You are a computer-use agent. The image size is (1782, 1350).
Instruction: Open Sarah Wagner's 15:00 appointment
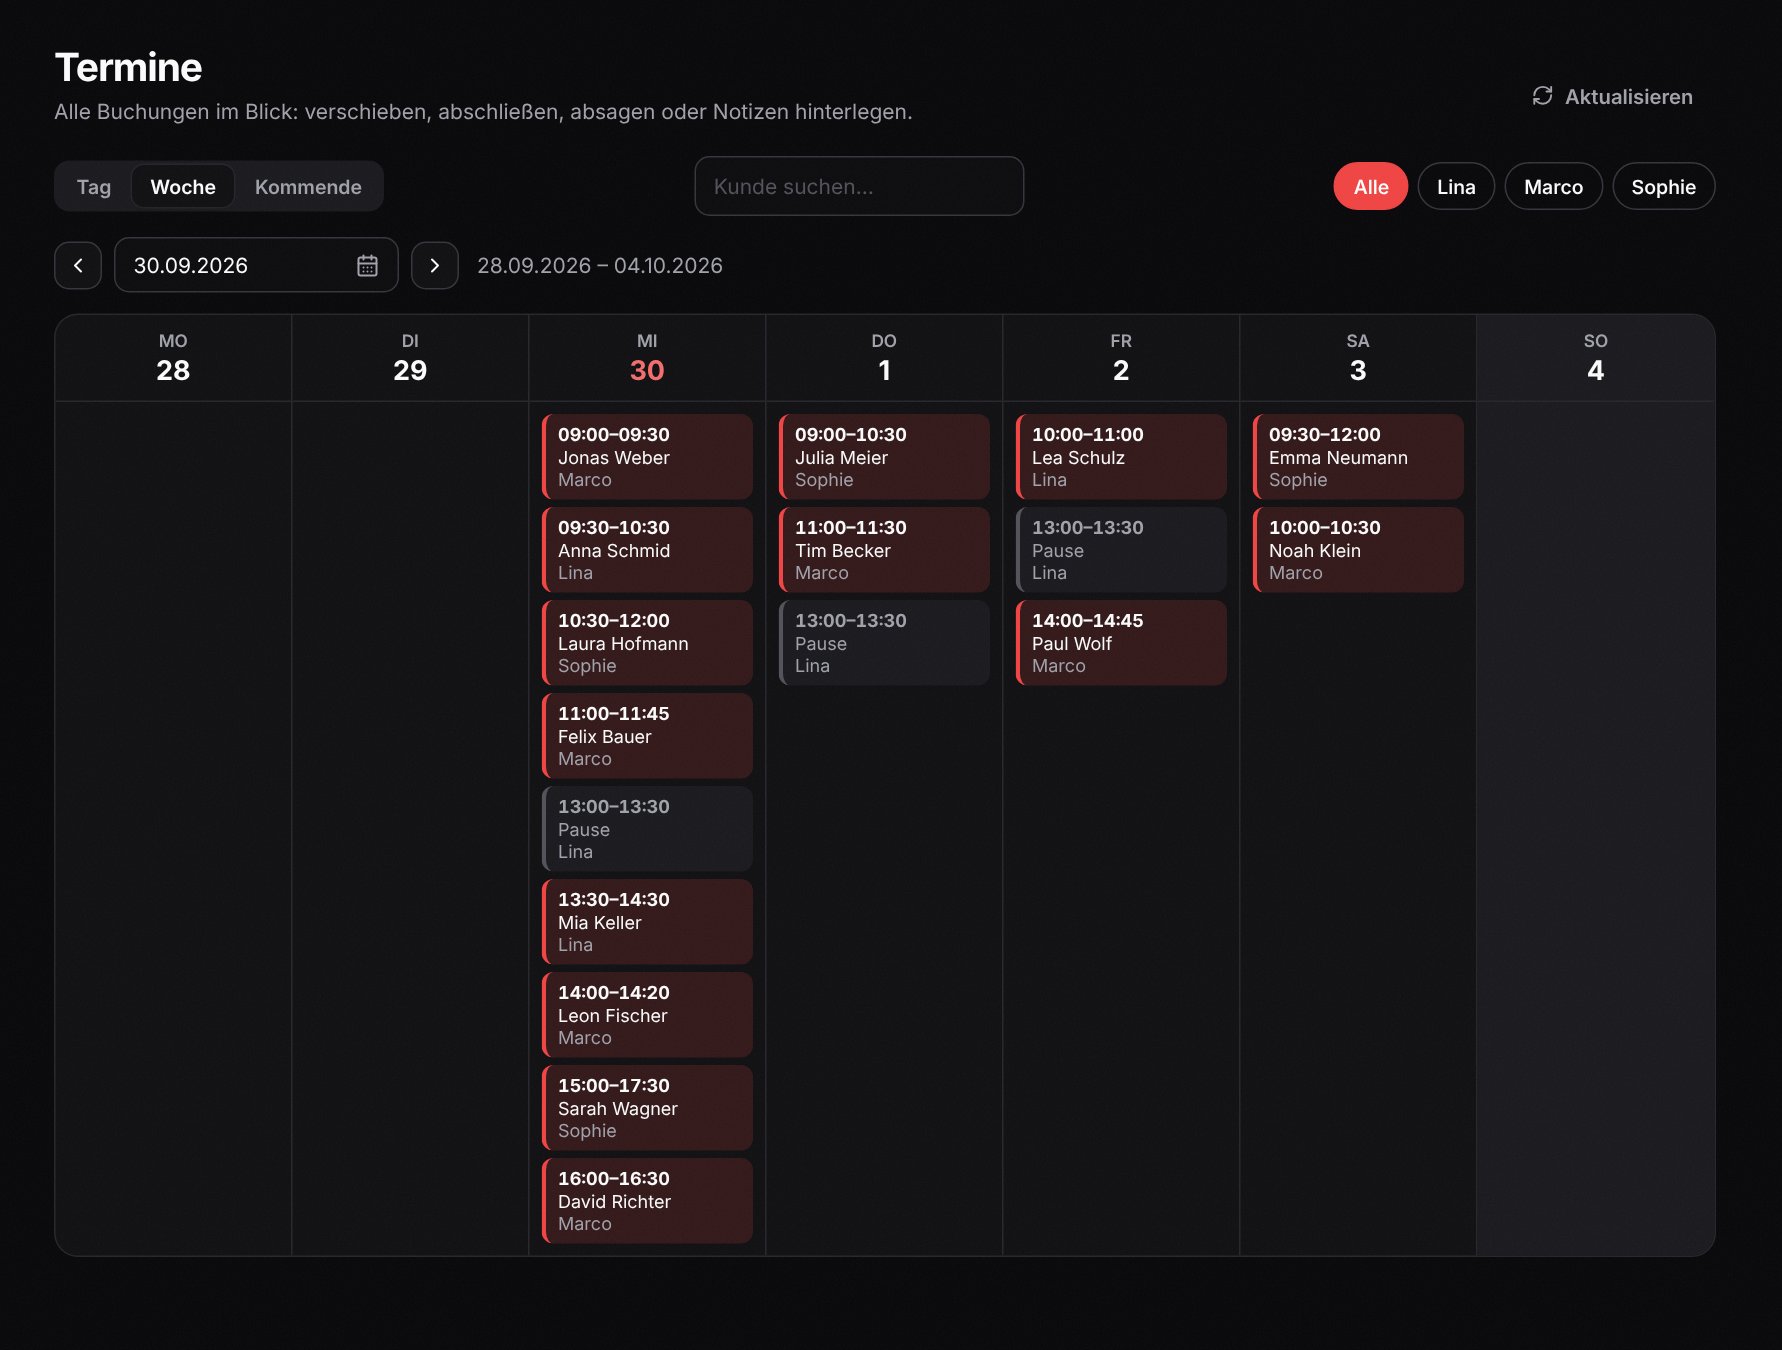[647, 1108]
